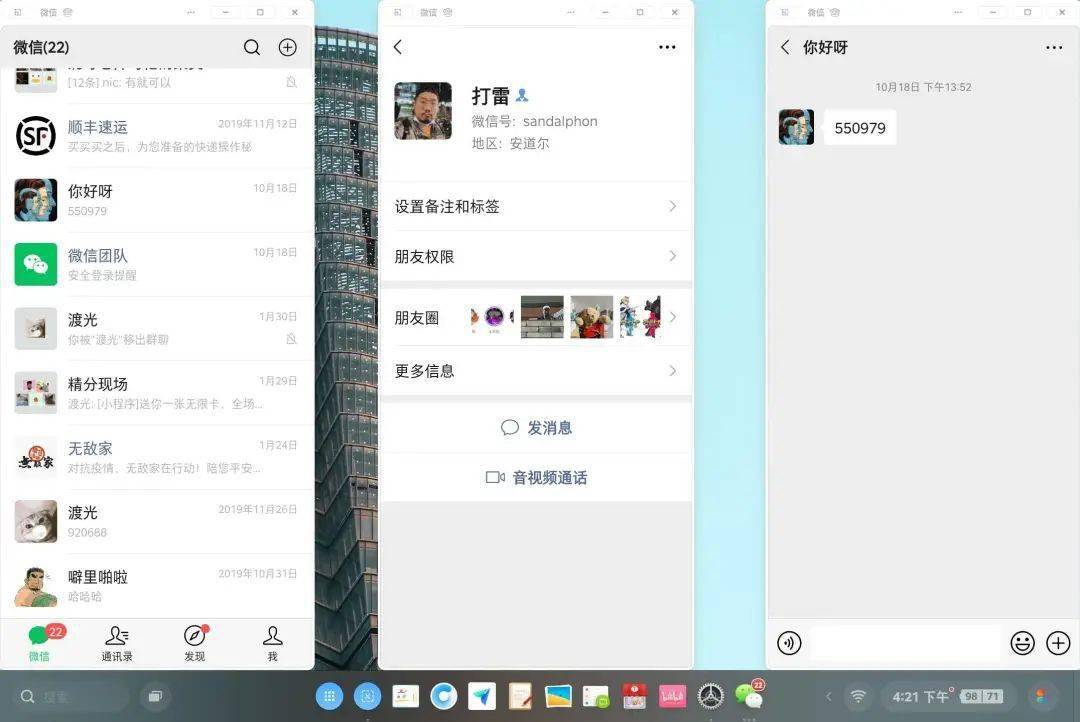Open the 我 tab
Viewport: 1080px width, 722px height.
tap(273, 643)
